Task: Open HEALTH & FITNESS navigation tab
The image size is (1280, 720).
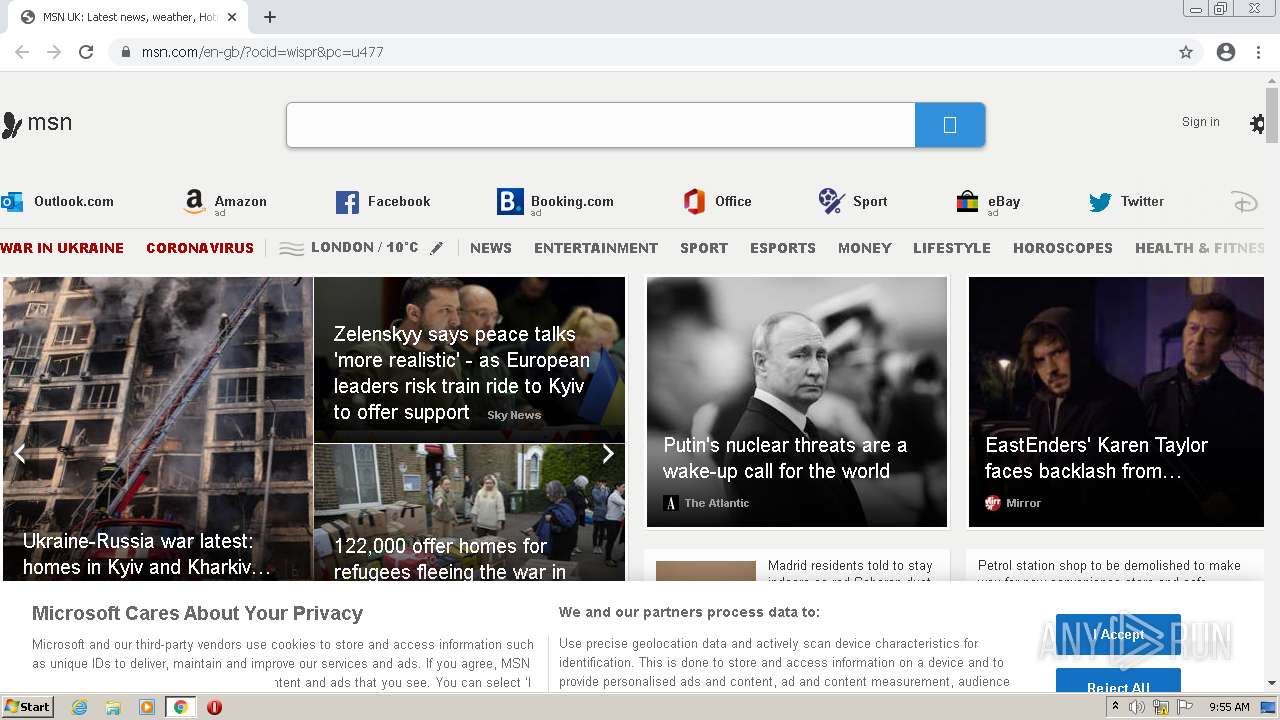Action: 1200,248
